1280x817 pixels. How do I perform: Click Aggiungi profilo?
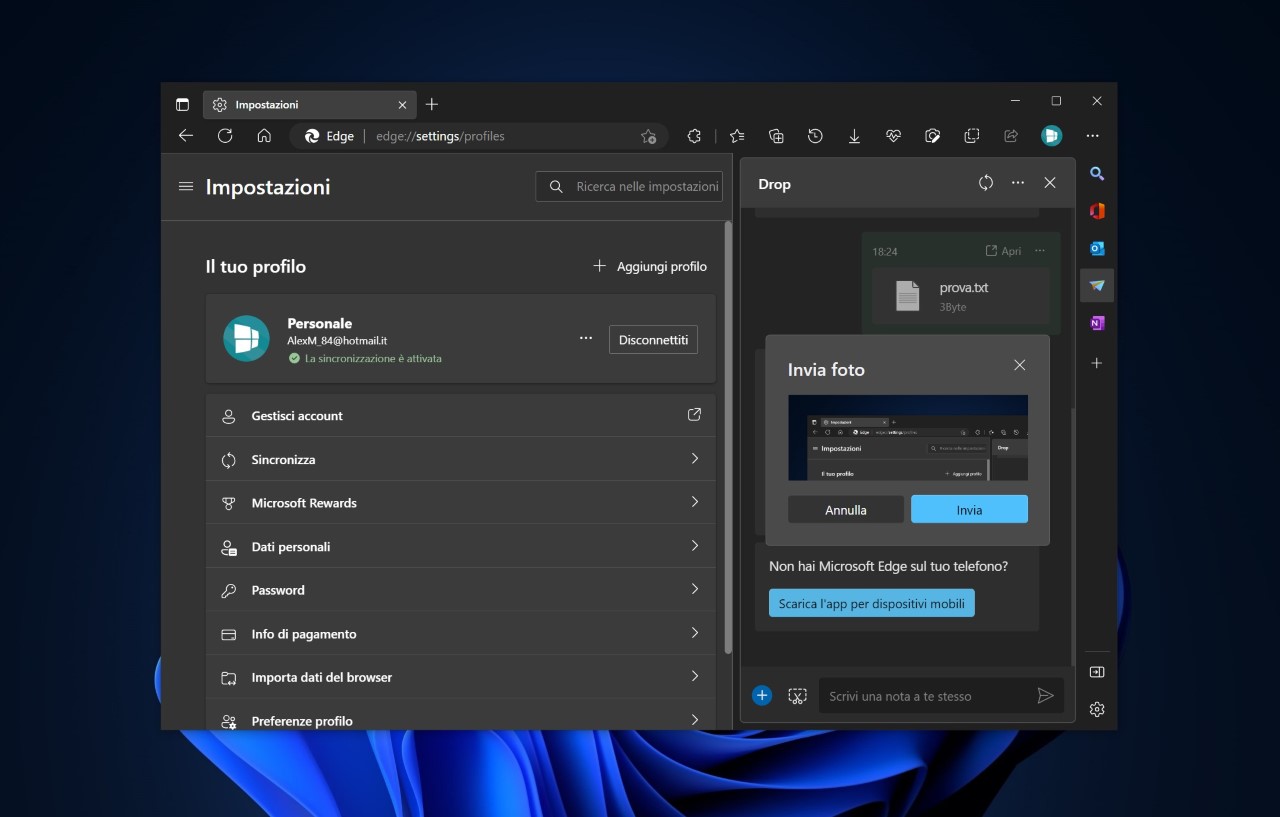point(650,266)
